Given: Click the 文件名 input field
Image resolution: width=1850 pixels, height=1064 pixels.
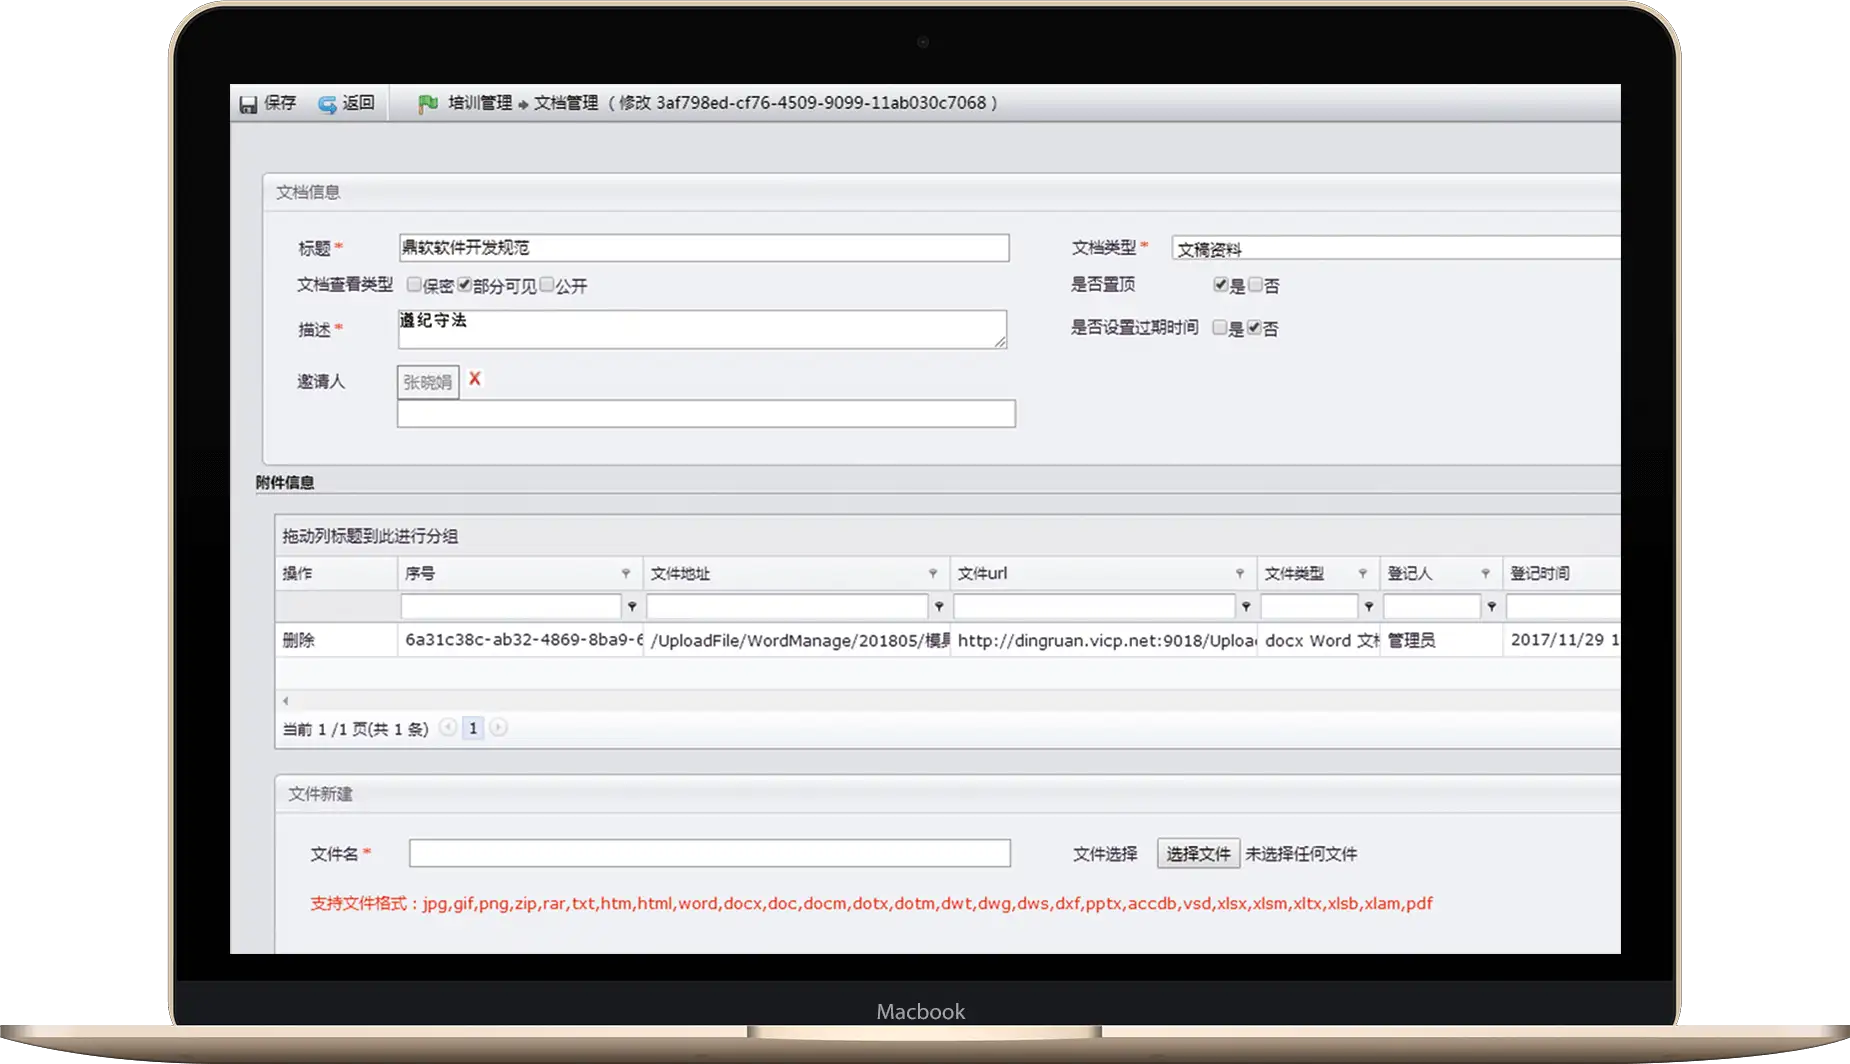Looking at the screenshot, I should pos(709,853).
